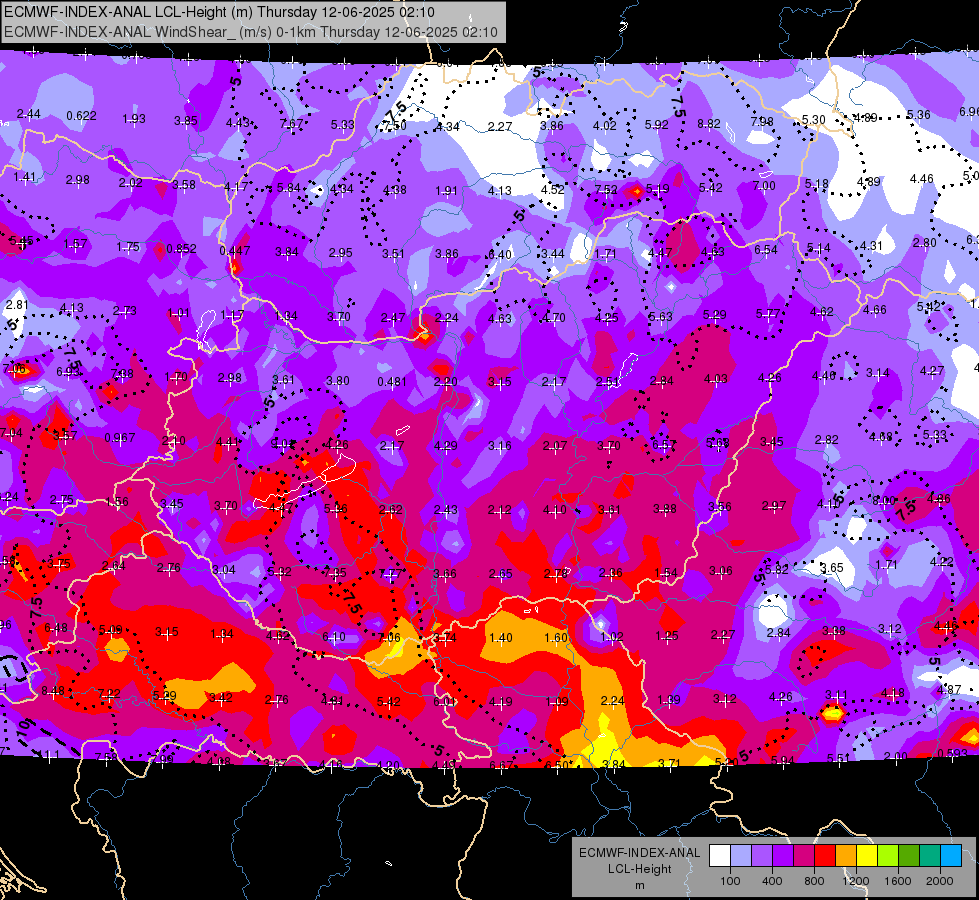The width and height of the screenshot is (979, 900).
Task: Click the sky blue legend swatch
Action: [x=951, y=855]
